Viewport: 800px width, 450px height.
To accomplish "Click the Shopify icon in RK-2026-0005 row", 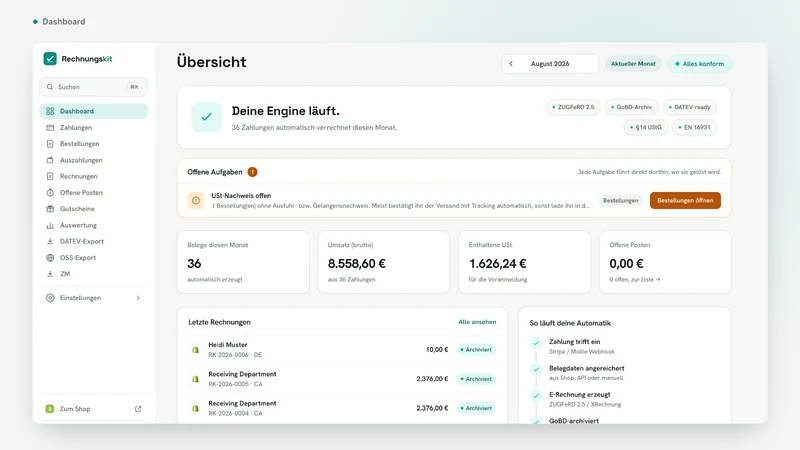I will 195,379.
